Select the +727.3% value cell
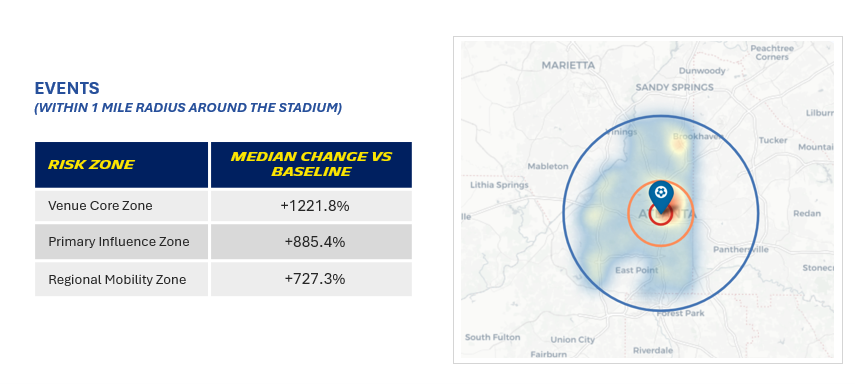The height and width of the screenshot is (384, 855). tap(311, 279)
